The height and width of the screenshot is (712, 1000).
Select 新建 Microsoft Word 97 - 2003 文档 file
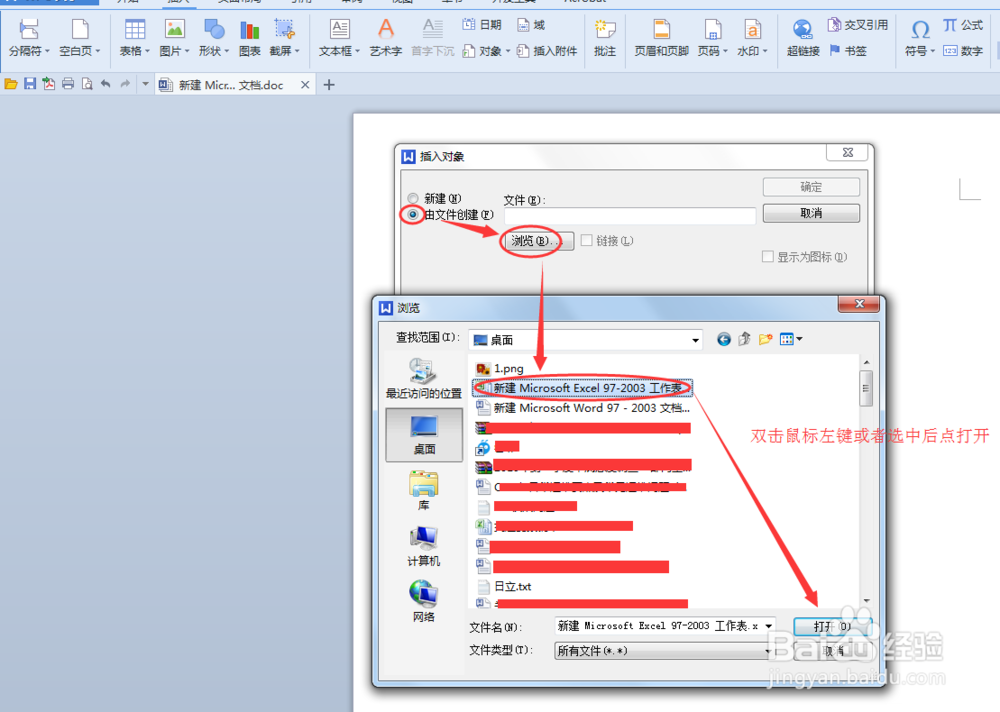point(583,408)
